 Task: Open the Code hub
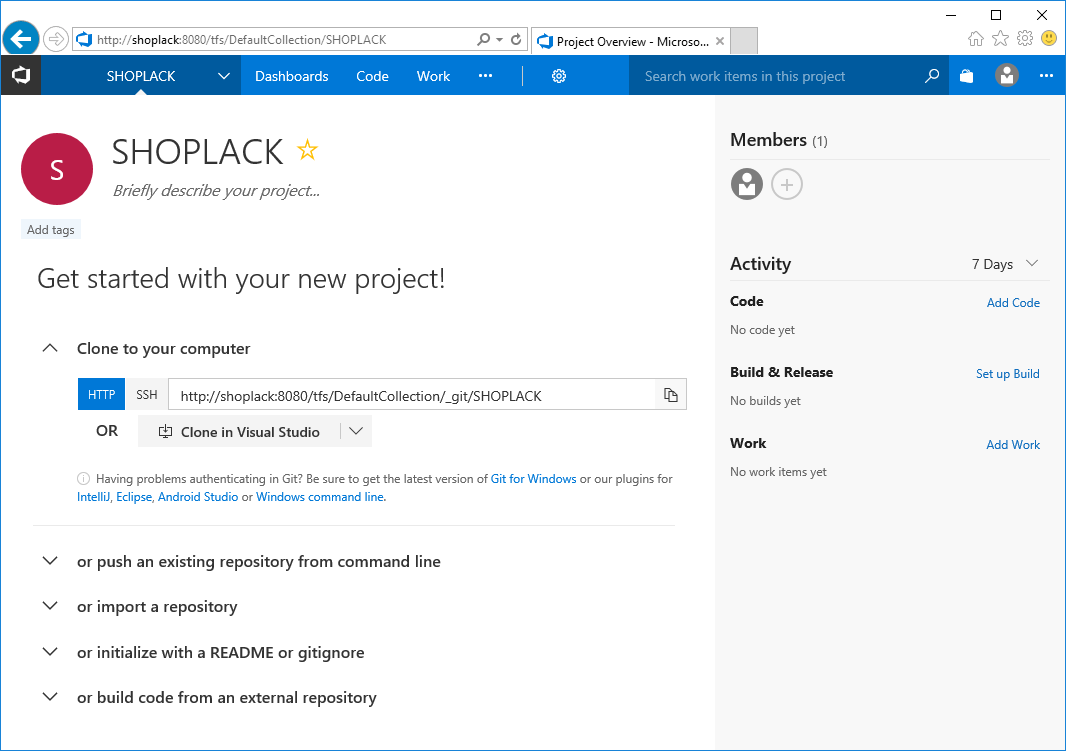[373, 76]
